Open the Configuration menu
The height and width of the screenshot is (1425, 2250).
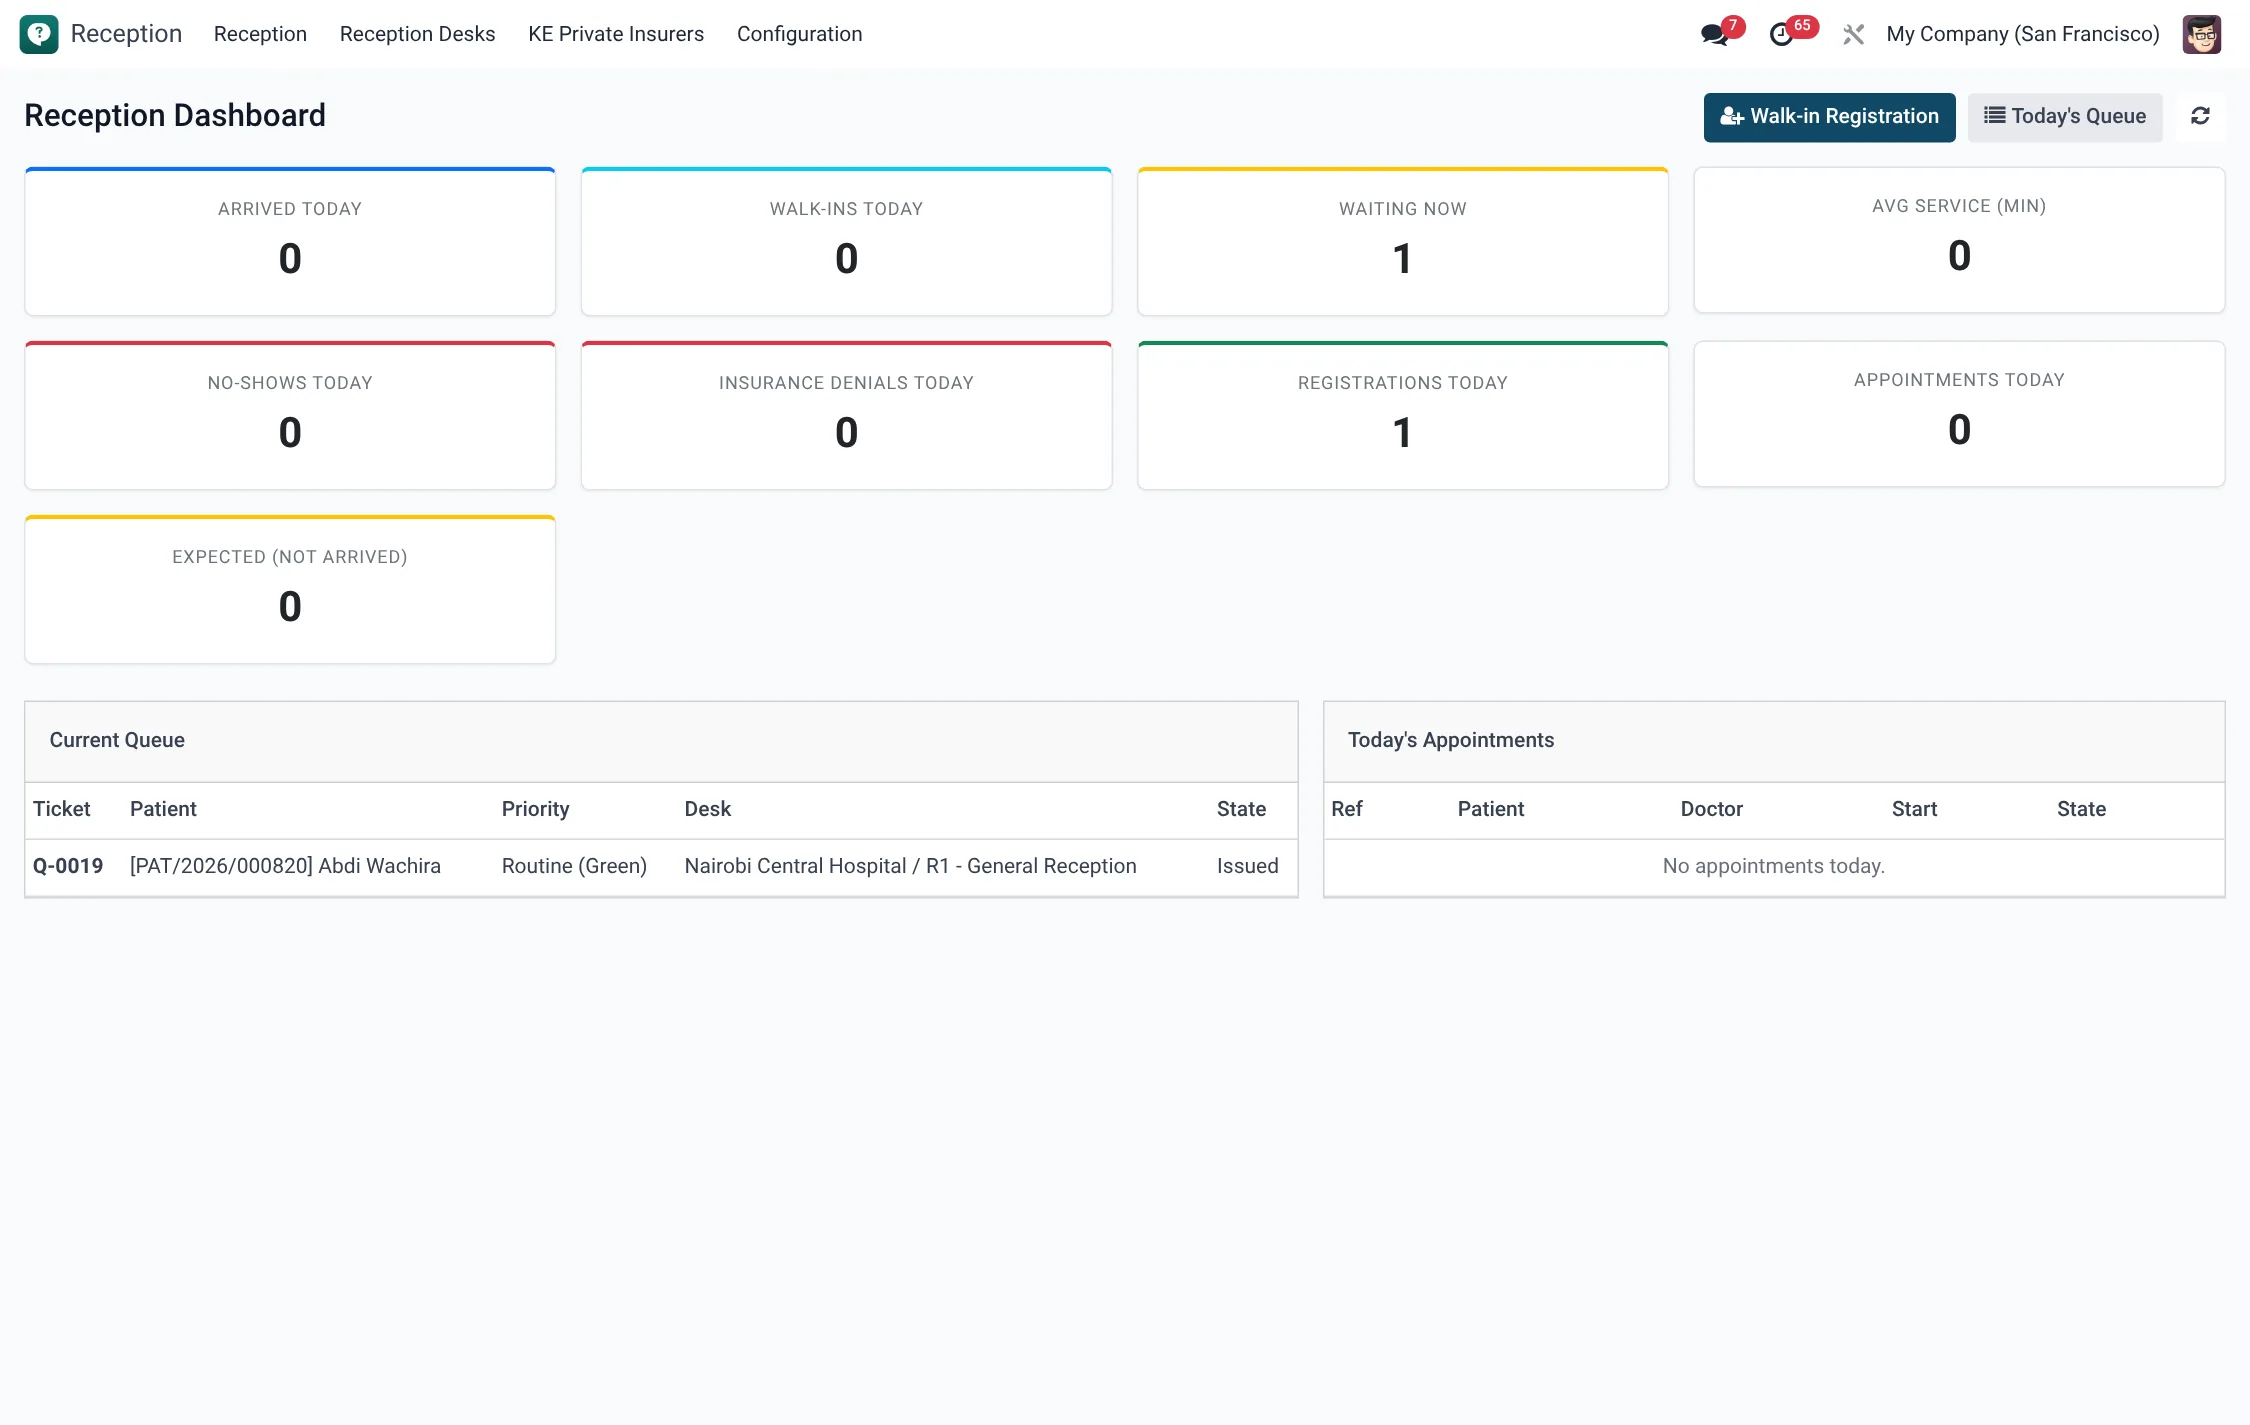[x=799, y=34]
